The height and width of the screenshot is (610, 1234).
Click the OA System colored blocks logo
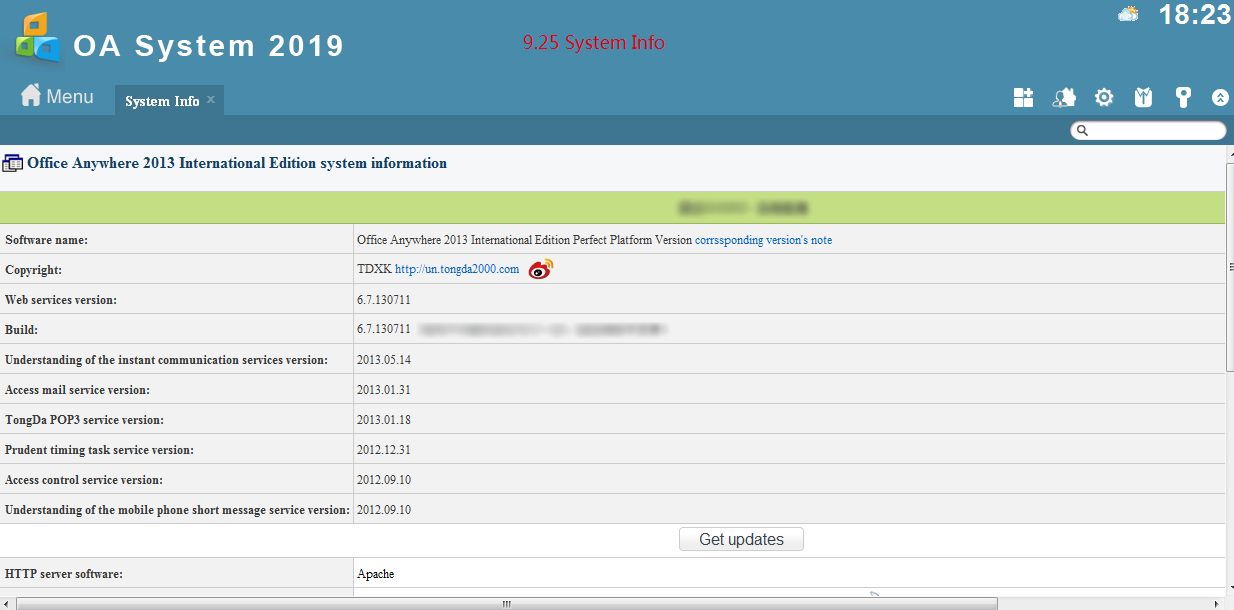pyautogui.click(x=39, y=37)
